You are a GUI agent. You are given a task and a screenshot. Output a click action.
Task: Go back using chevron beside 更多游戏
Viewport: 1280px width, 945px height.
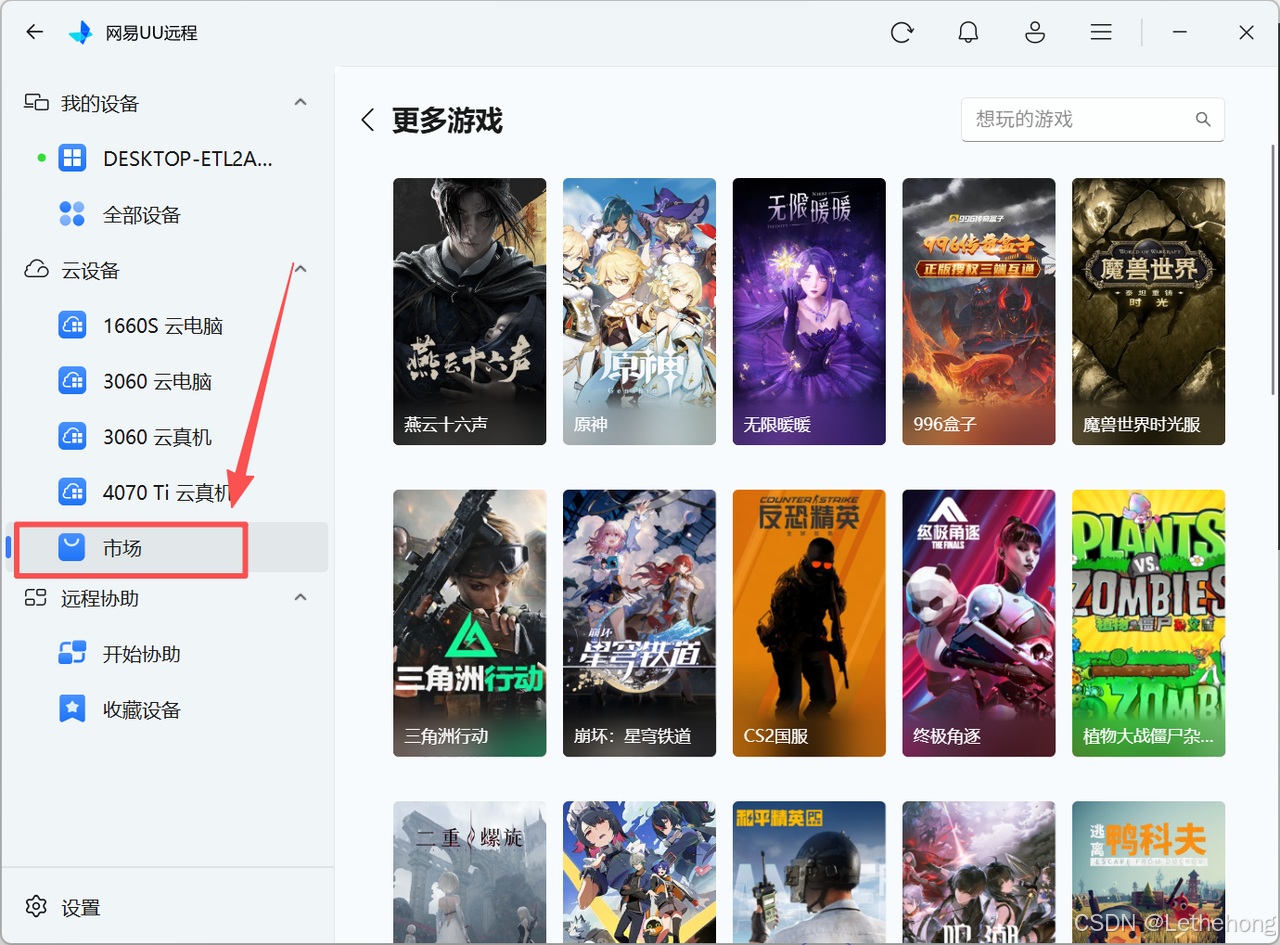click(x=367, y=121)
